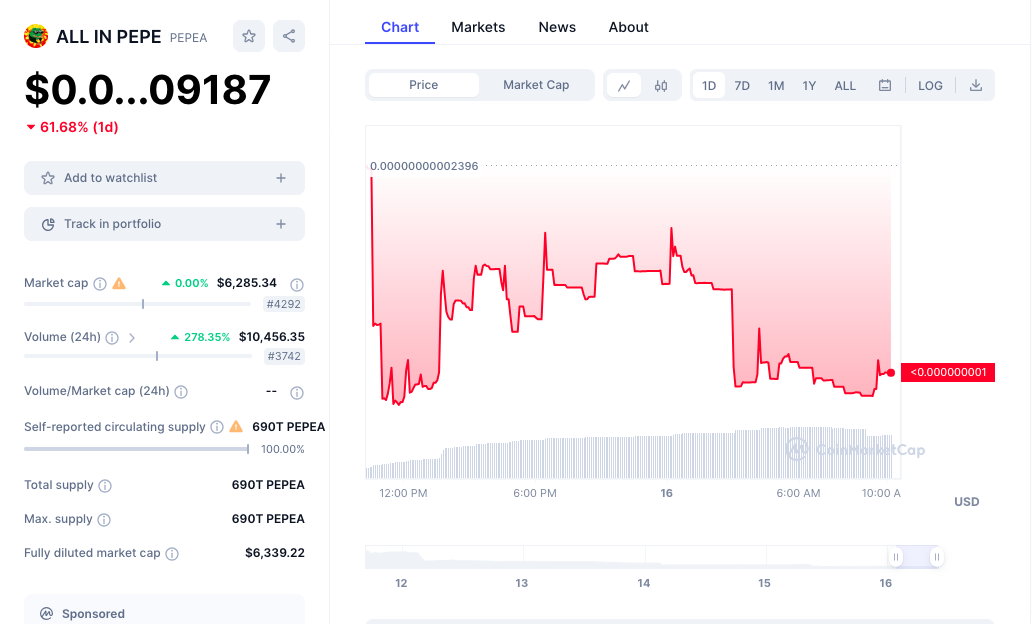Click the info icon beside Self-reported circulating supply
This screenshot has width=1032, height=624.
217,427
